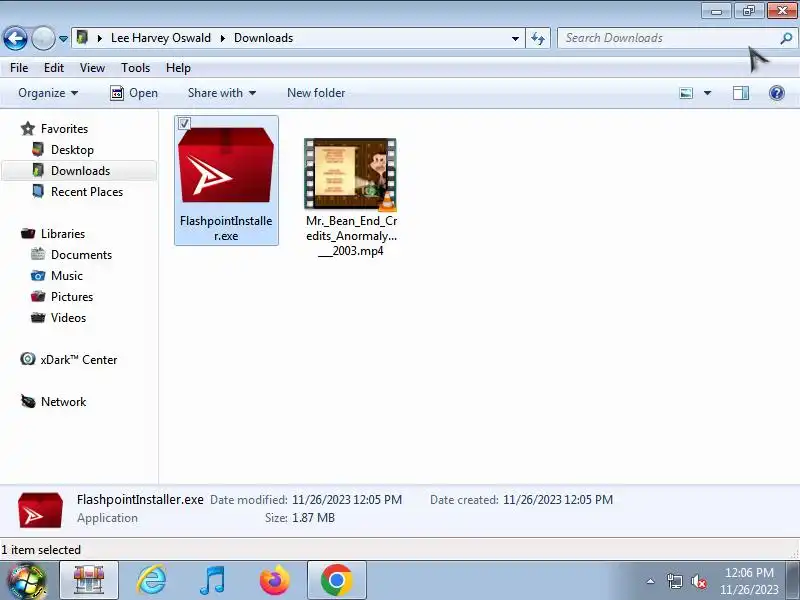The height and width of the screenshot is (600, 800).
Task: Click the folder icon in address bar
Action: (82, 37)
